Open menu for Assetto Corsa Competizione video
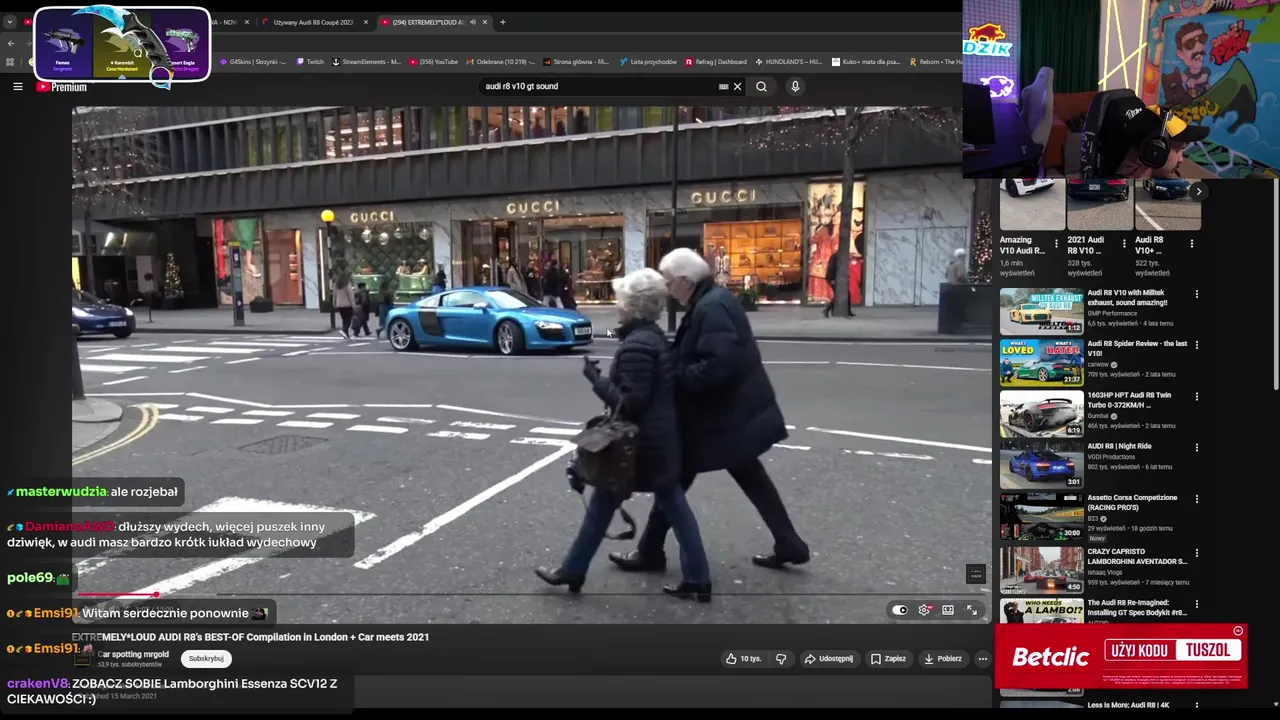Screen dimensions: 1280x720 coord(1196,499)
